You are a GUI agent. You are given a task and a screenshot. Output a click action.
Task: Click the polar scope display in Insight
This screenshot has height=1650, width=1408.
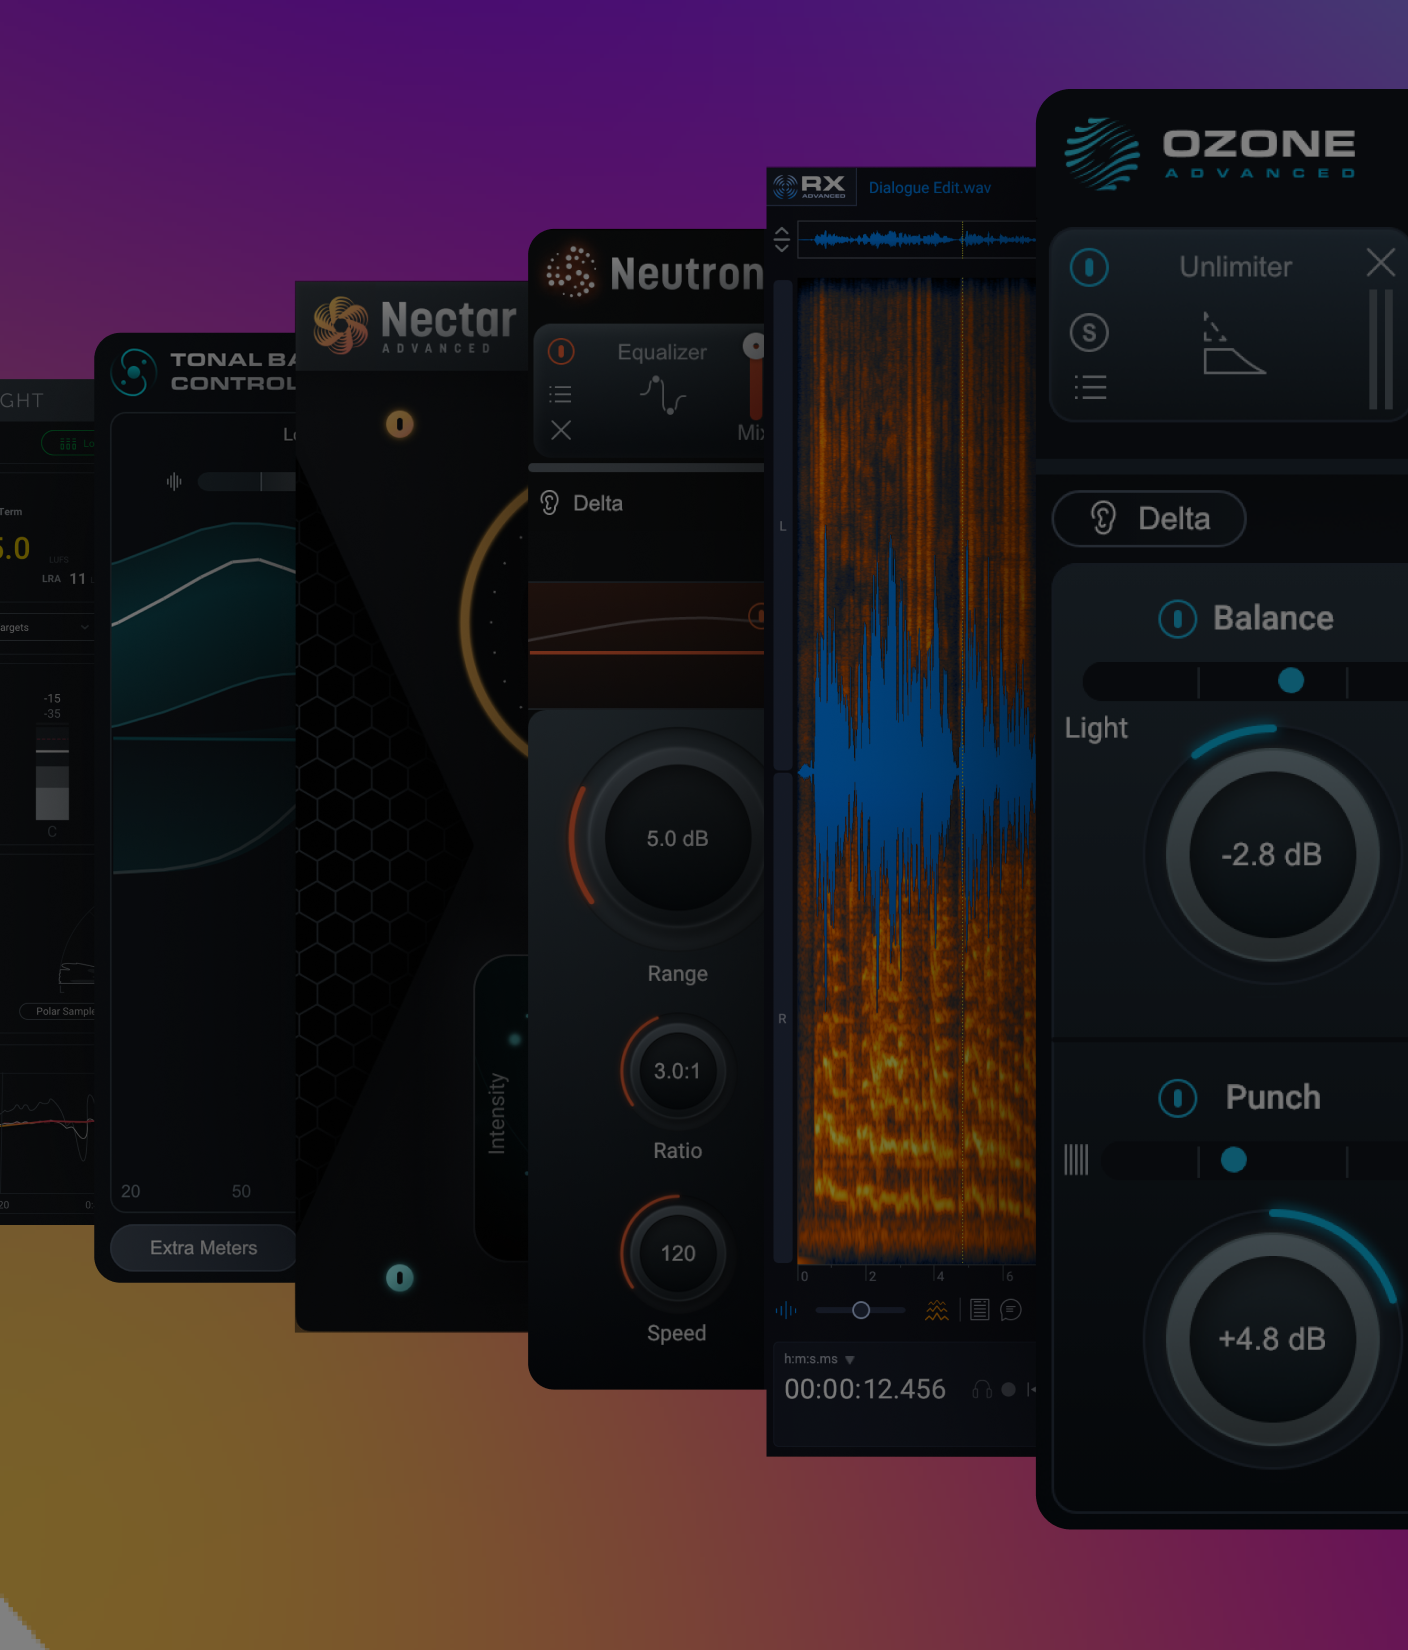pos(76,950)
